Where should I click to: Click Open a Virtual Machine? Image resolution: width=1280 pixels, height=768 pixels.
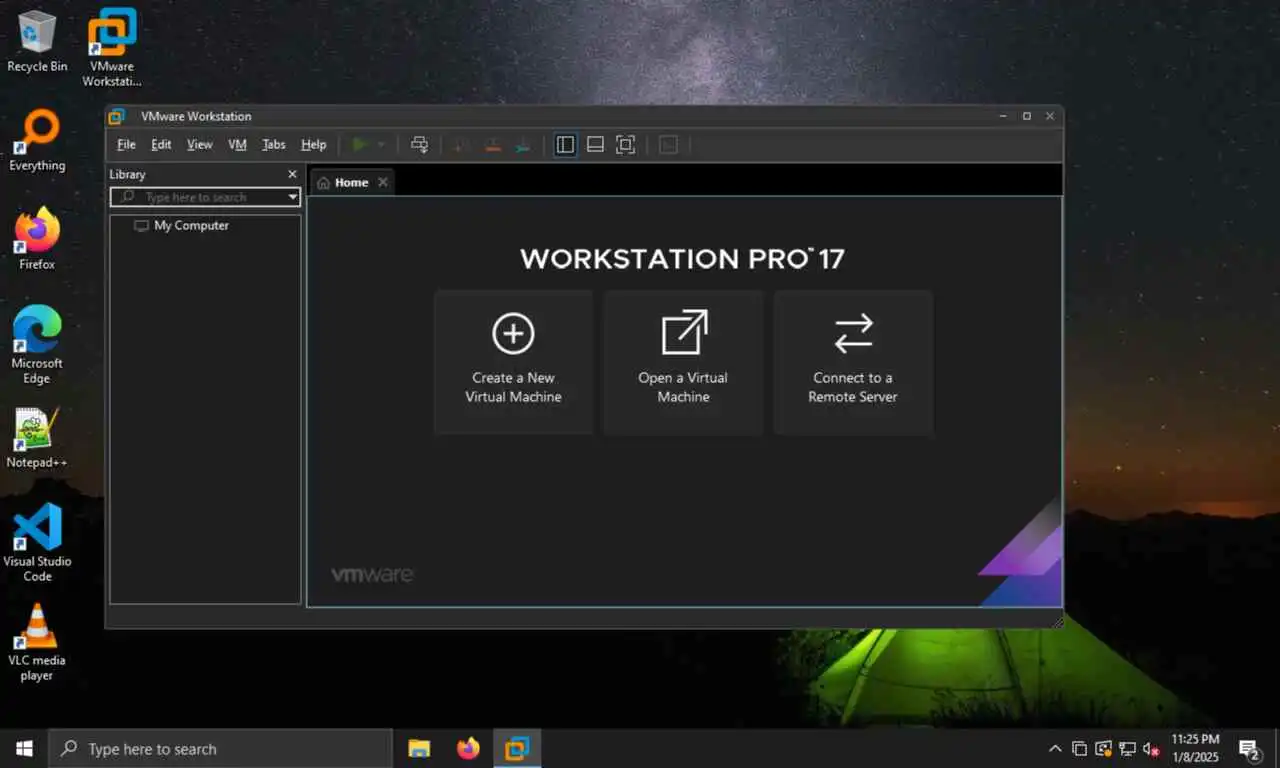(x=684, y=362)
